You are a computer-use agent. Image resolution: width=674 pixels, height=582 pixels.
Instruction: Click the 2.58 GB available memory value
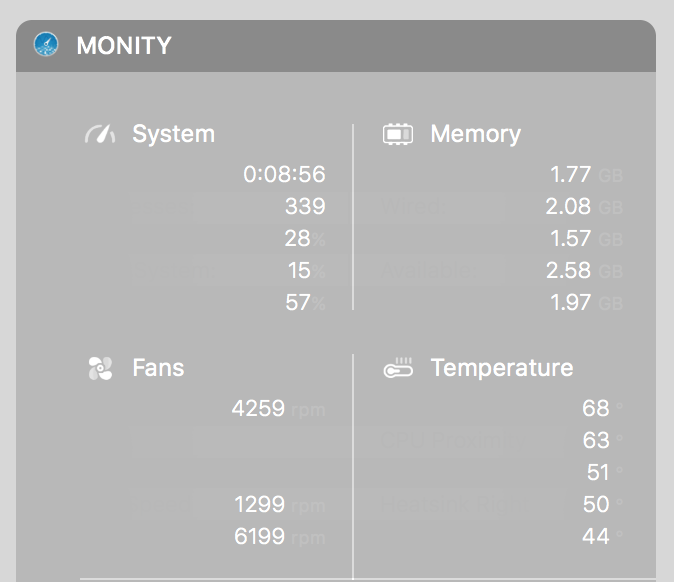pos(584,271)
